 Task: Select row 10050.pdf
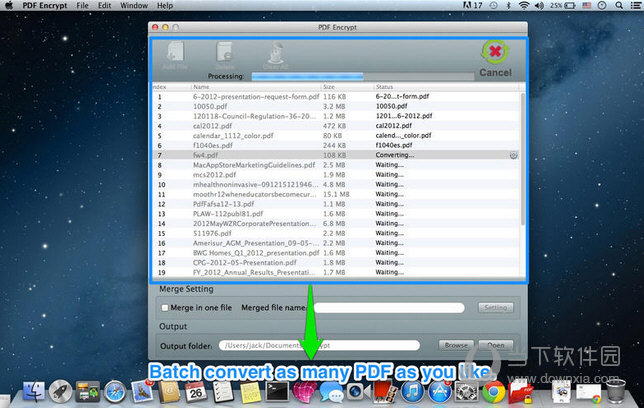pyautogui.click(x=336, y=106)
